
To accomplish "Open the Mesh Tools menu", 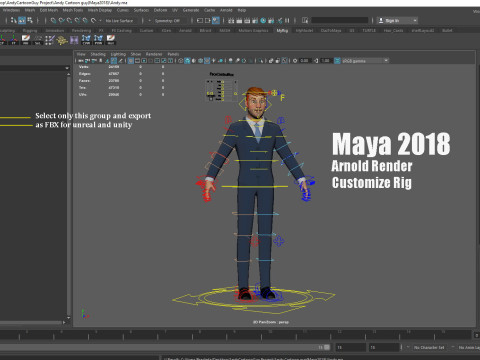I will pos(73,10).
